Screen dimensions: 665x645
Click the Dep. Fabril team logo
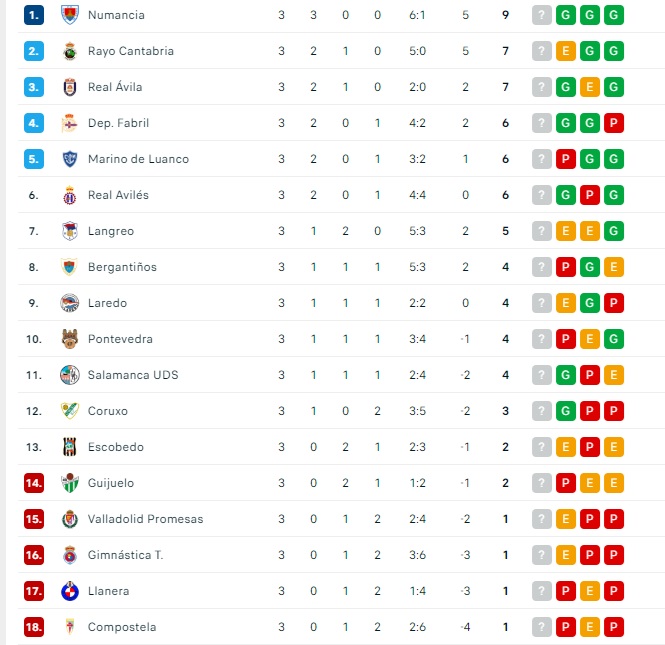(69, 123)
